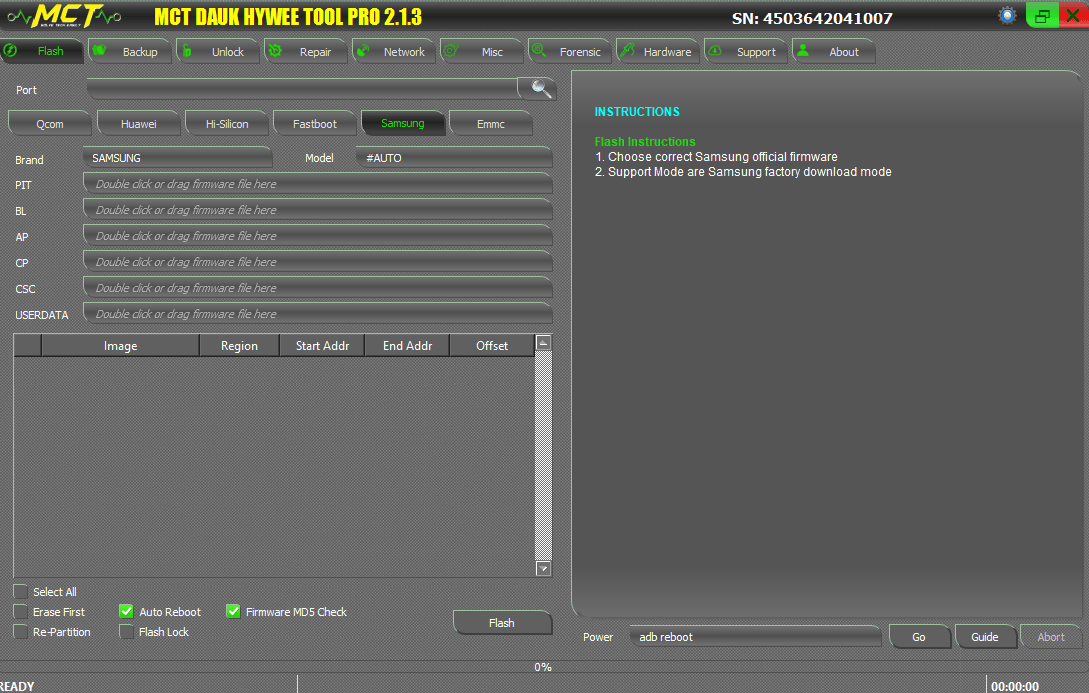The height and width of the screenshot is (693, 1089).
Task: Click the Guide button
Action: (x=986, y=636)
